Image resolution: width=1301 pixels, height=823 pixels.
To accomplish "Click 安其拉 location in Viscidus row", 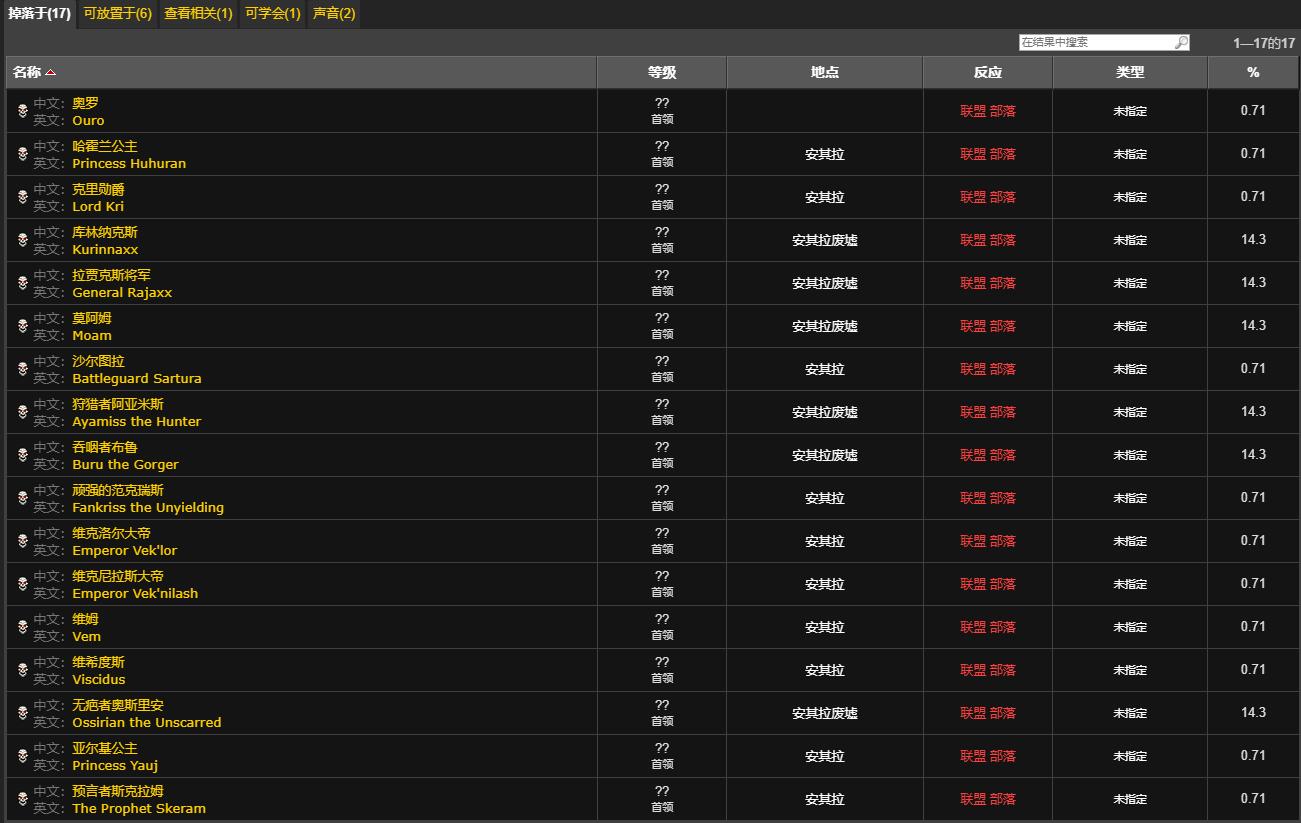I will 825,670.
